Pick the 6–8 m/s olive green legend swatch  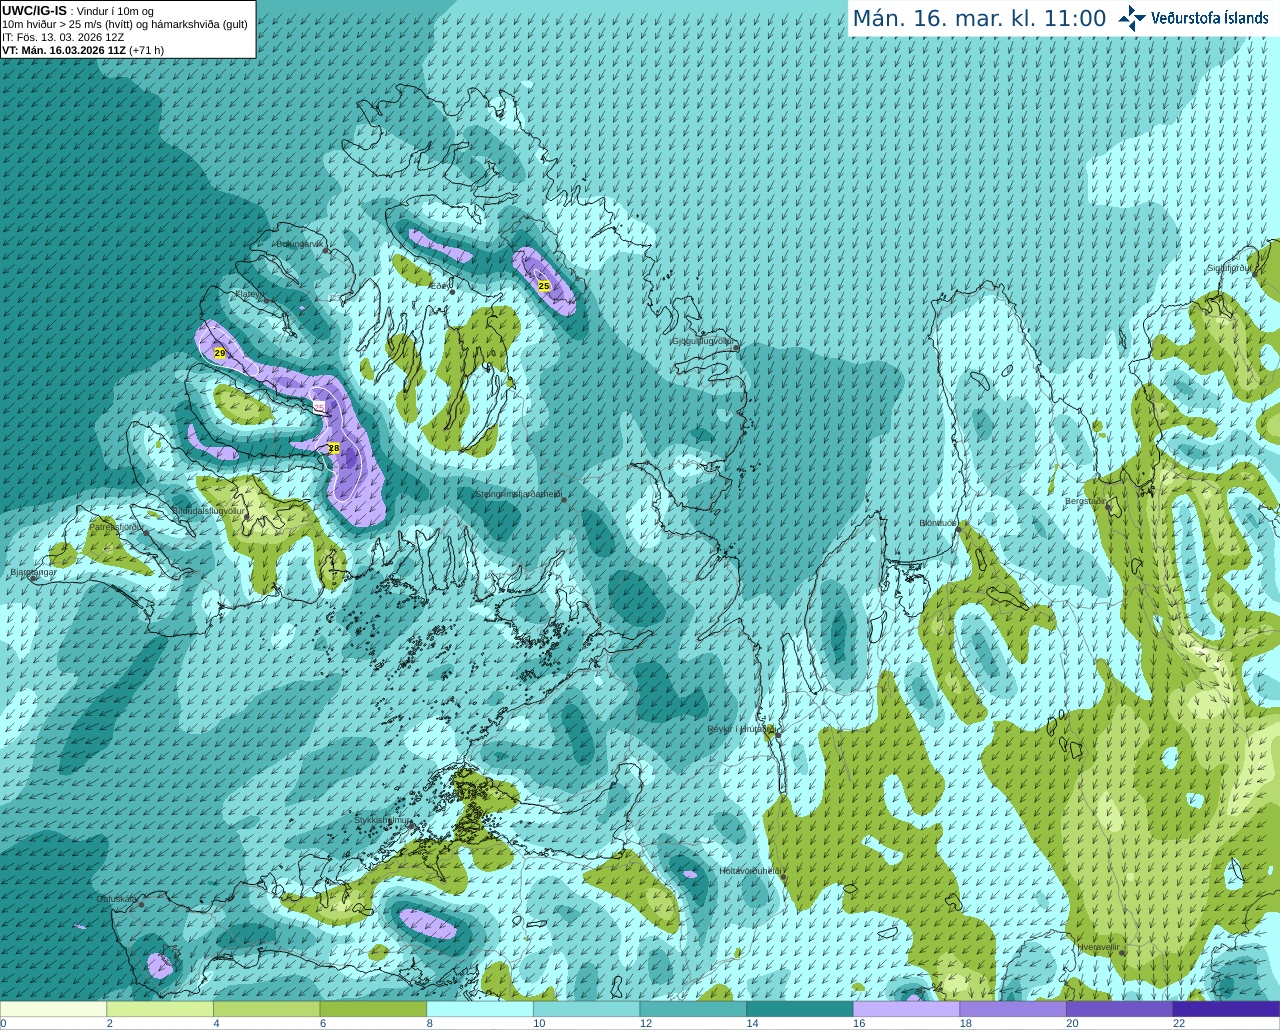pos(373,1009)
